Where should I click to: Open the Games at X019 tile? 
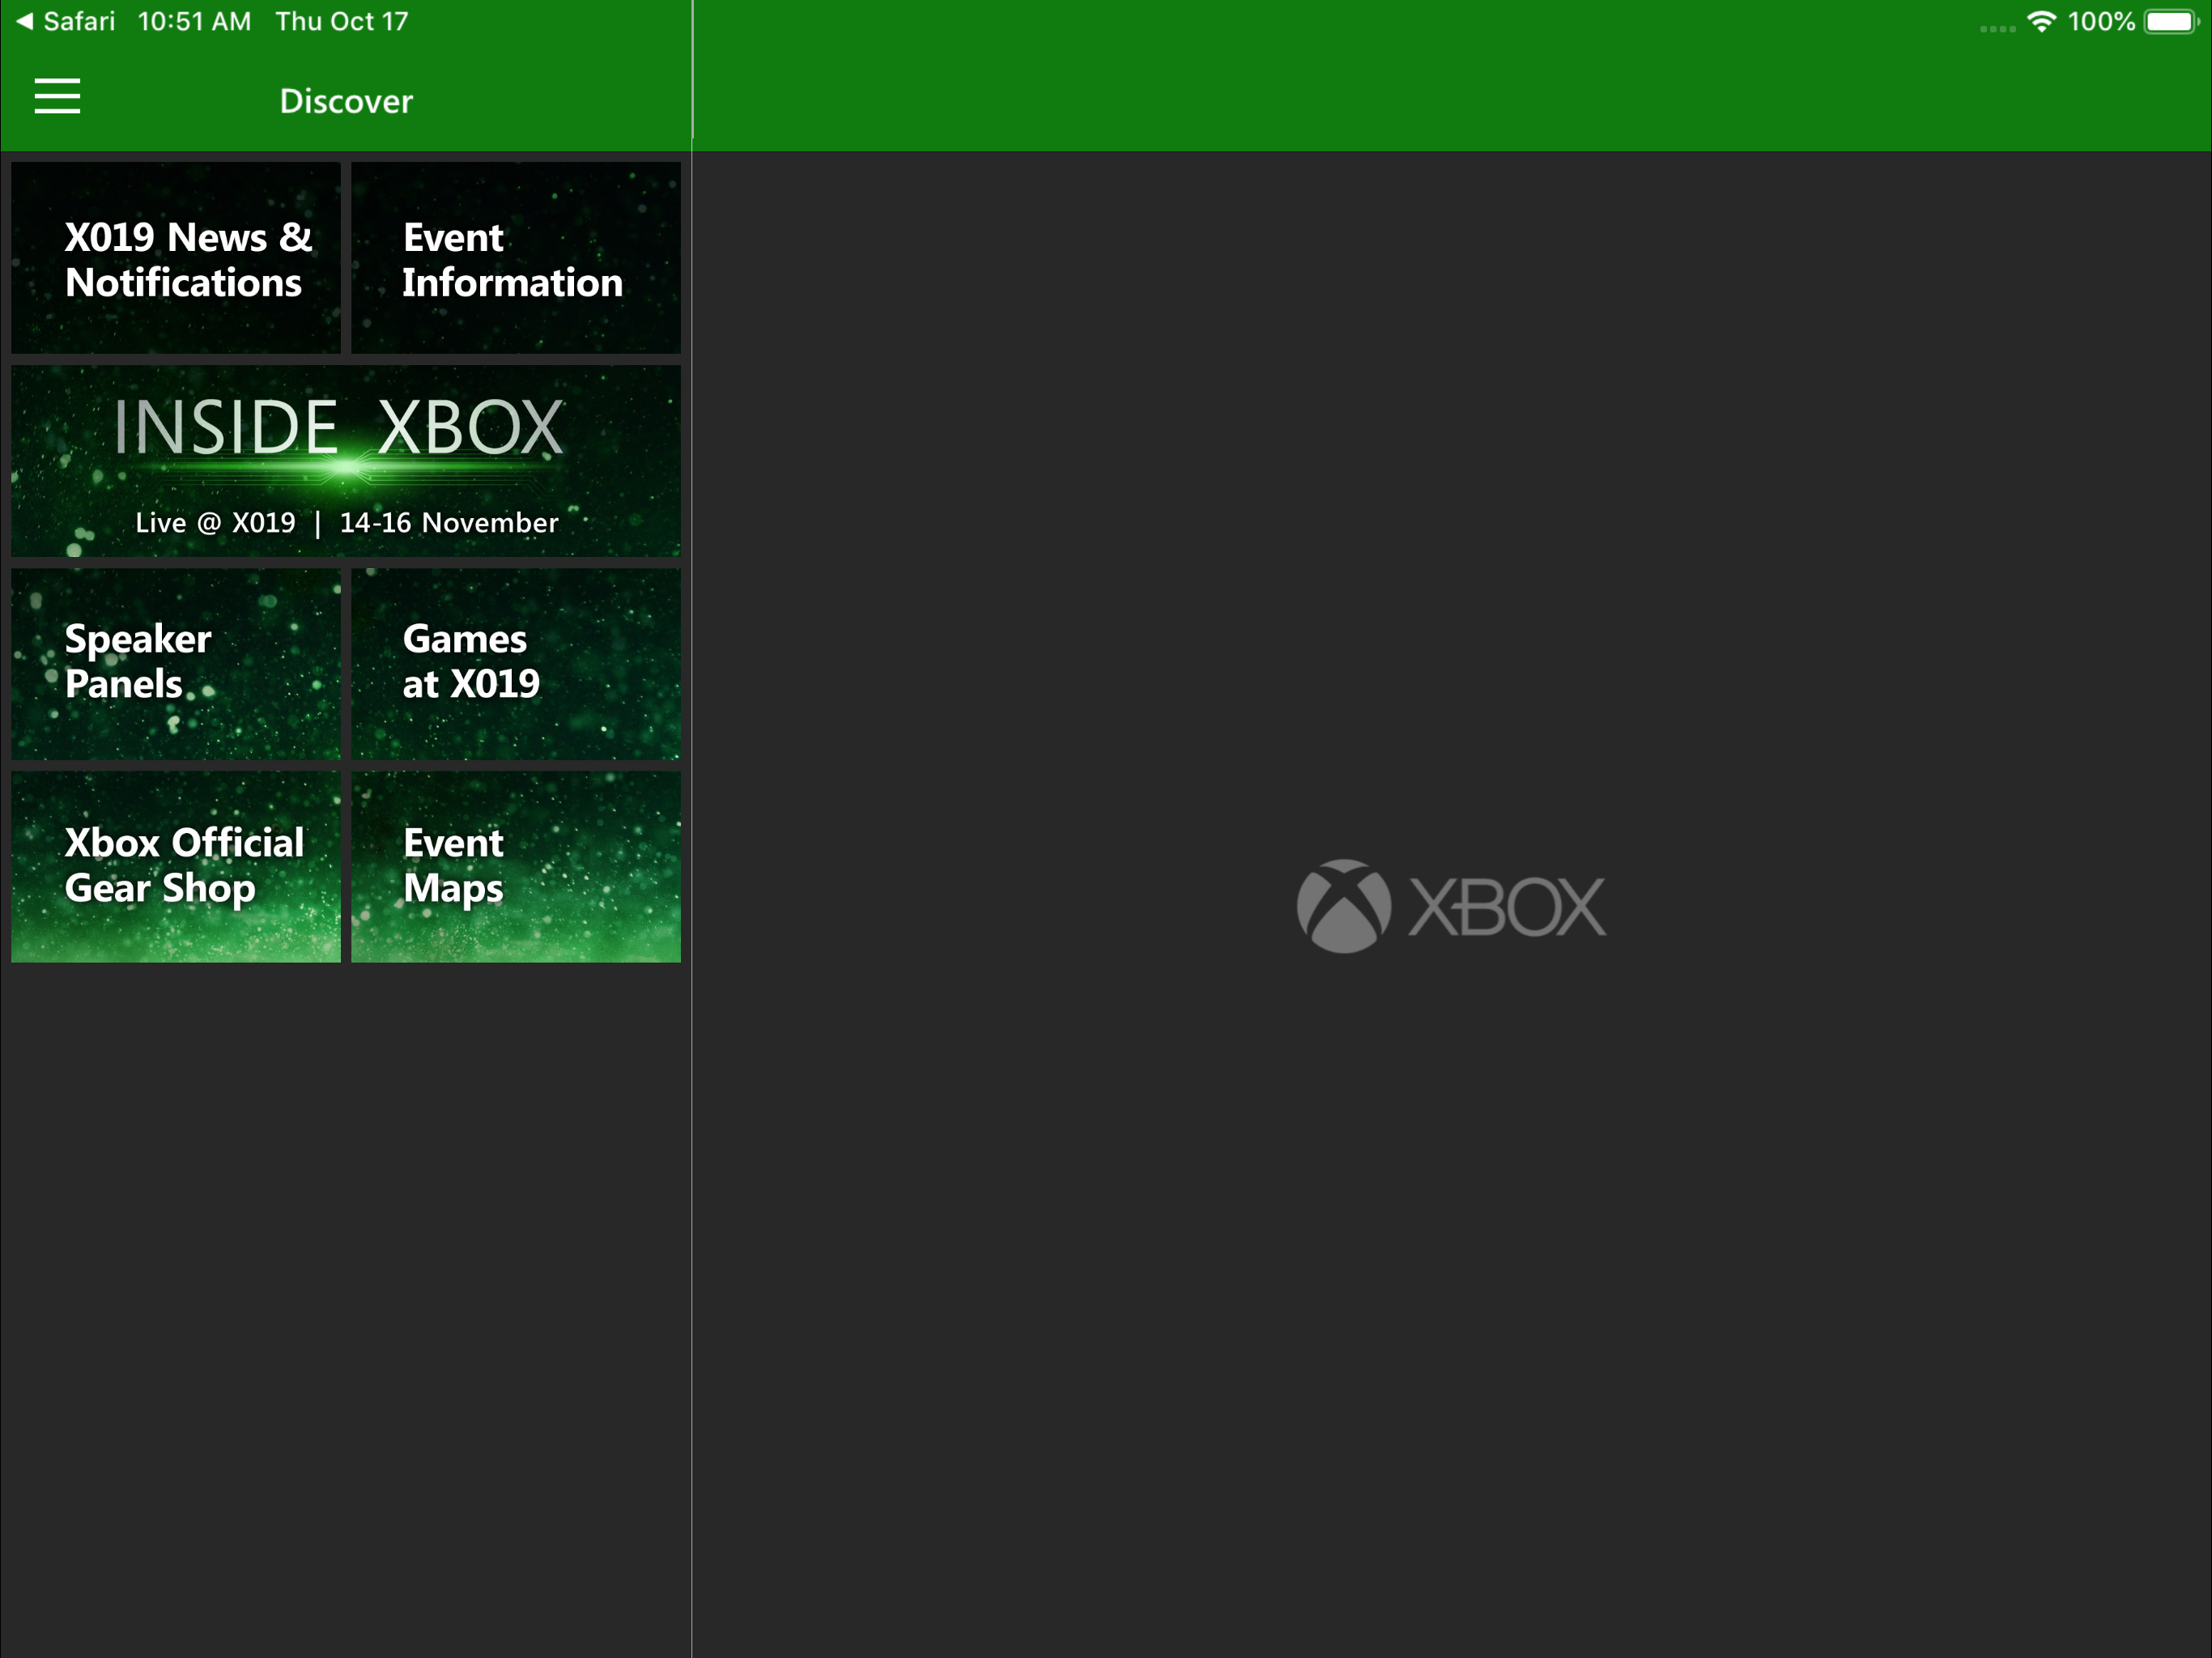coord(516,664)
